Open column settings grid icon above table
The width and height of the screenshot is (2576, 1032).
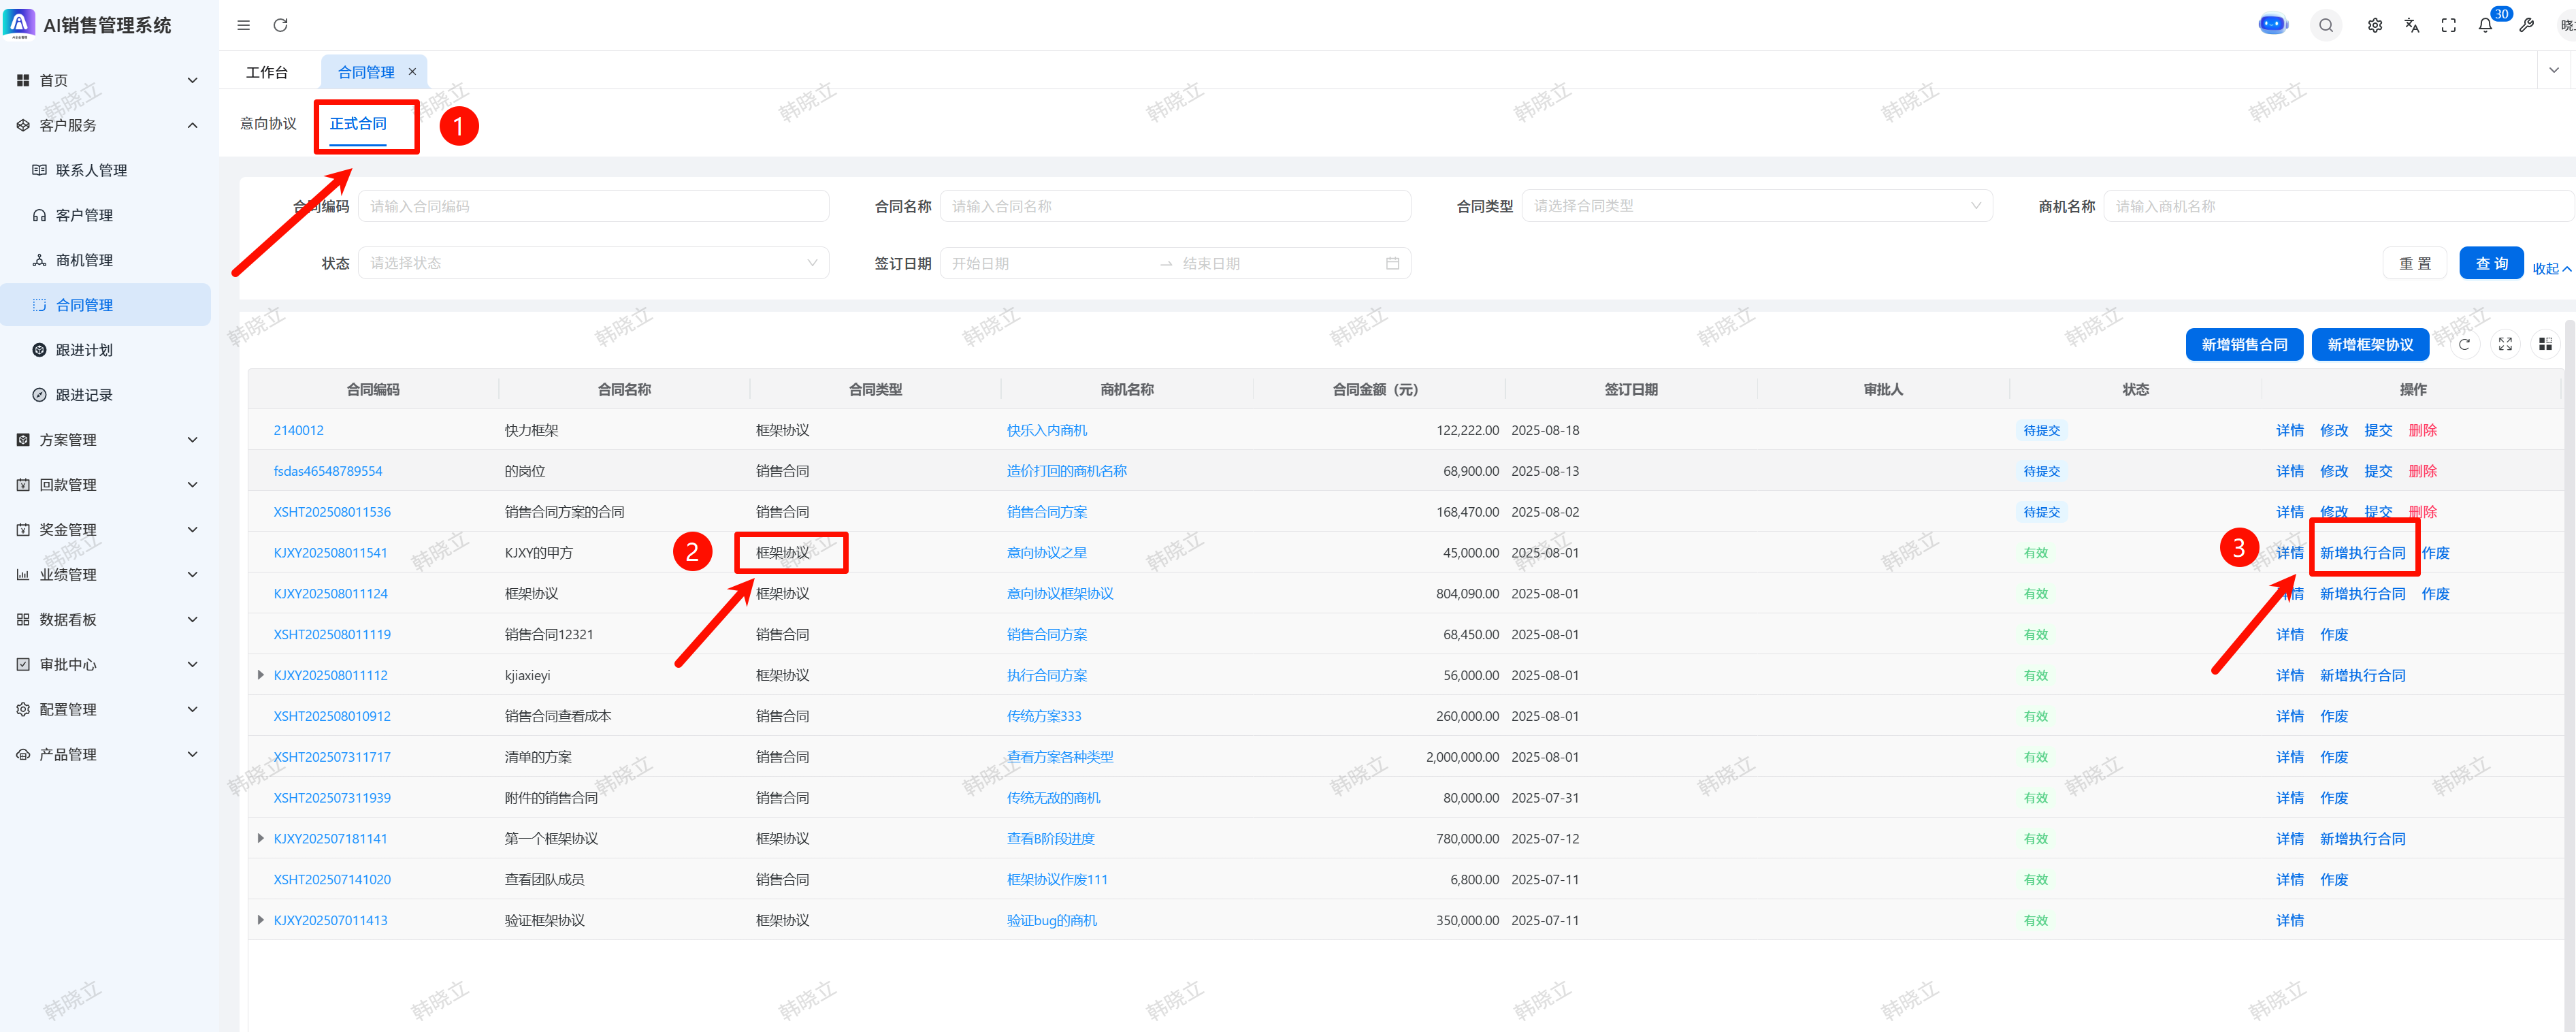[x=2545, y=344]
